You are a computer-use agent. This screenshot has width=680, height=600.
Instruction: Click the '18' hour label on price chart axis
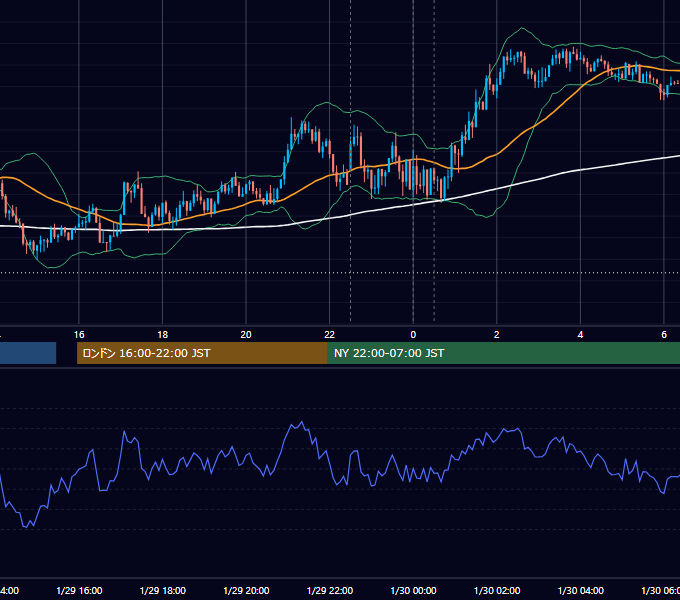tap(162, 335)
